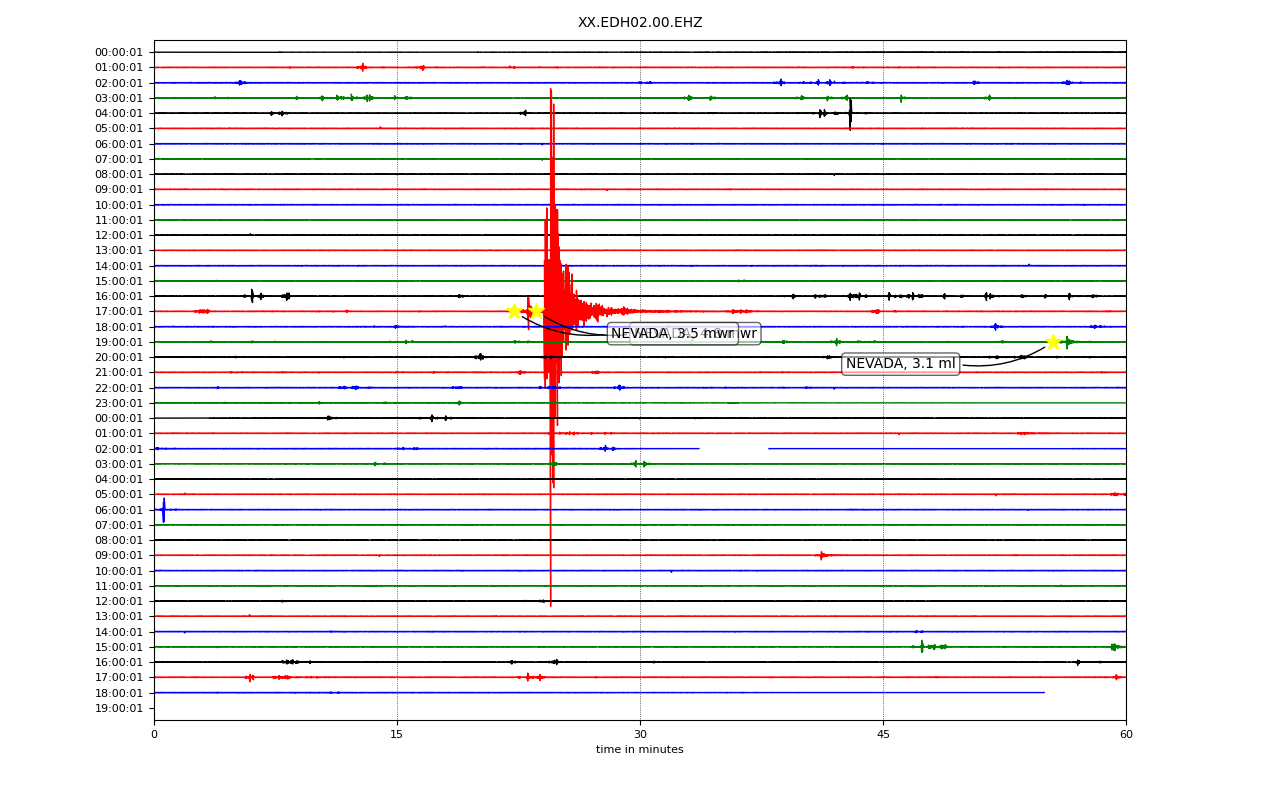Click the yellow star nearest the large red waveform

(x=535, y=311)
